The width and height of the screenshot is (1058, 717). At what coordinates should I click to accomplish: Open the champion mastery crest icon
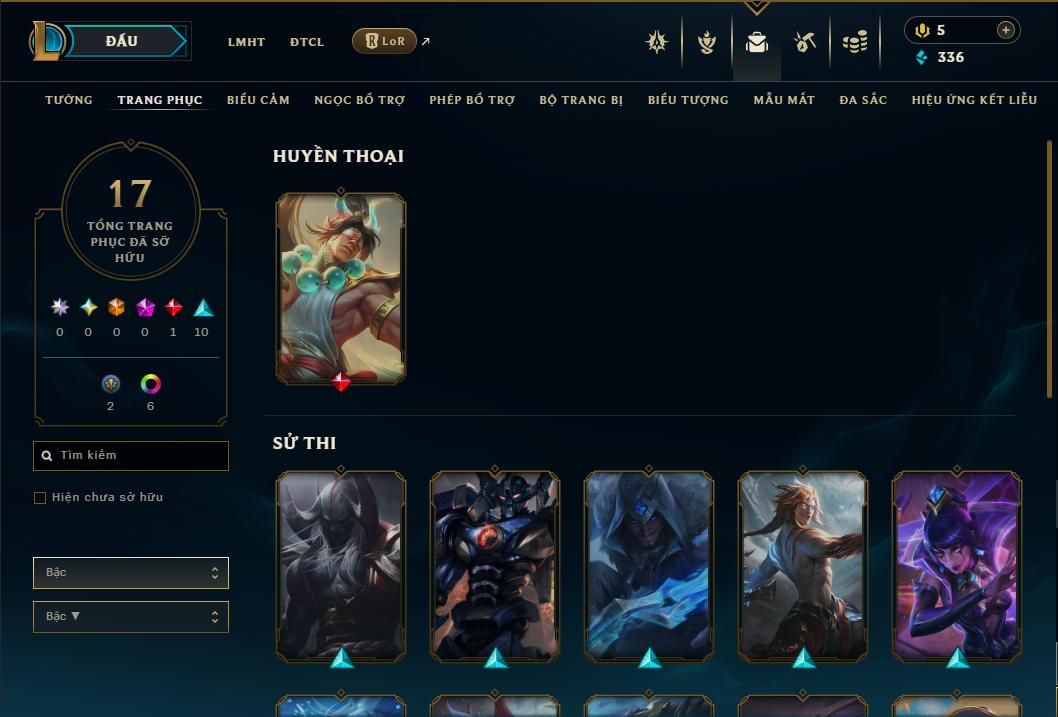click(657, 42)
